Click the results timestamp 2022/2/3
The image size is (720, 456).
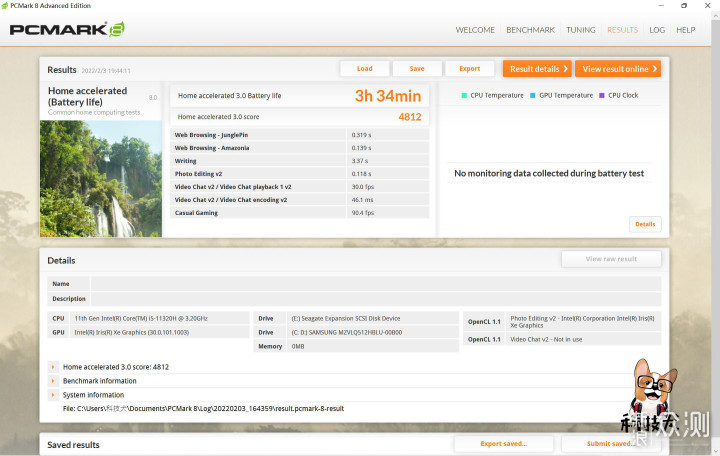(x=106, y=71)
